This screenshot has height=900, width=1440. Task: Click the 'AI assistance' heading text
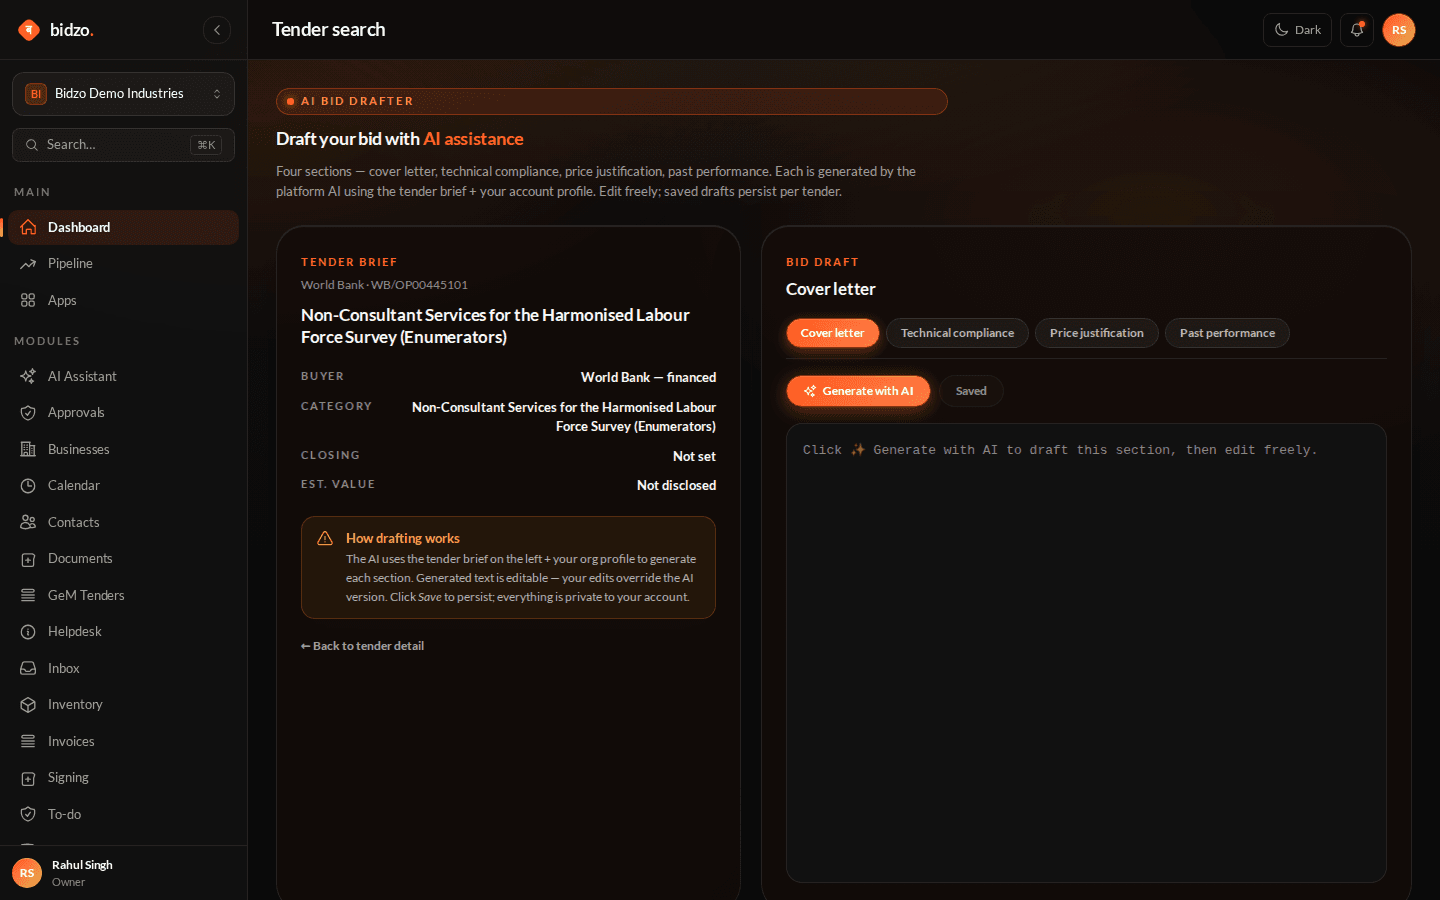point(473,139)
